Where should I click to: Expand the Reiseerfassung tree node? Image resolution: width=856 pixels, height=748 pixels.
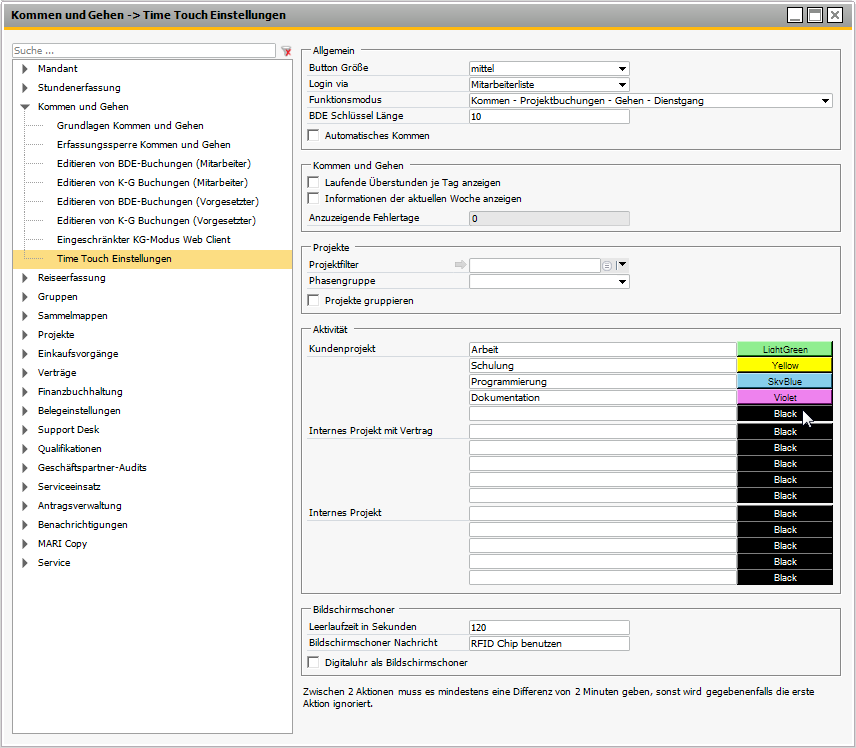pyautogui.click(x=24, y=278)
